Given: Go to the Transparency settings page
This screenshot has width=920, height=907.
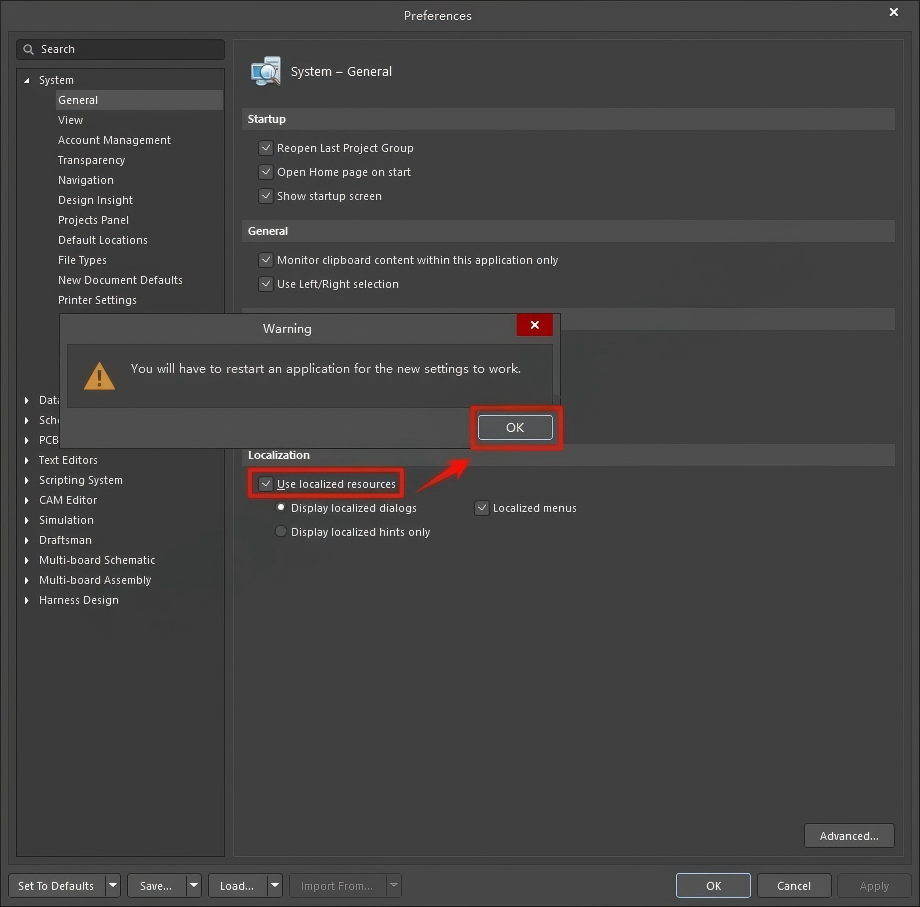Looking at the screenshot, I should (x=92, y=160).
